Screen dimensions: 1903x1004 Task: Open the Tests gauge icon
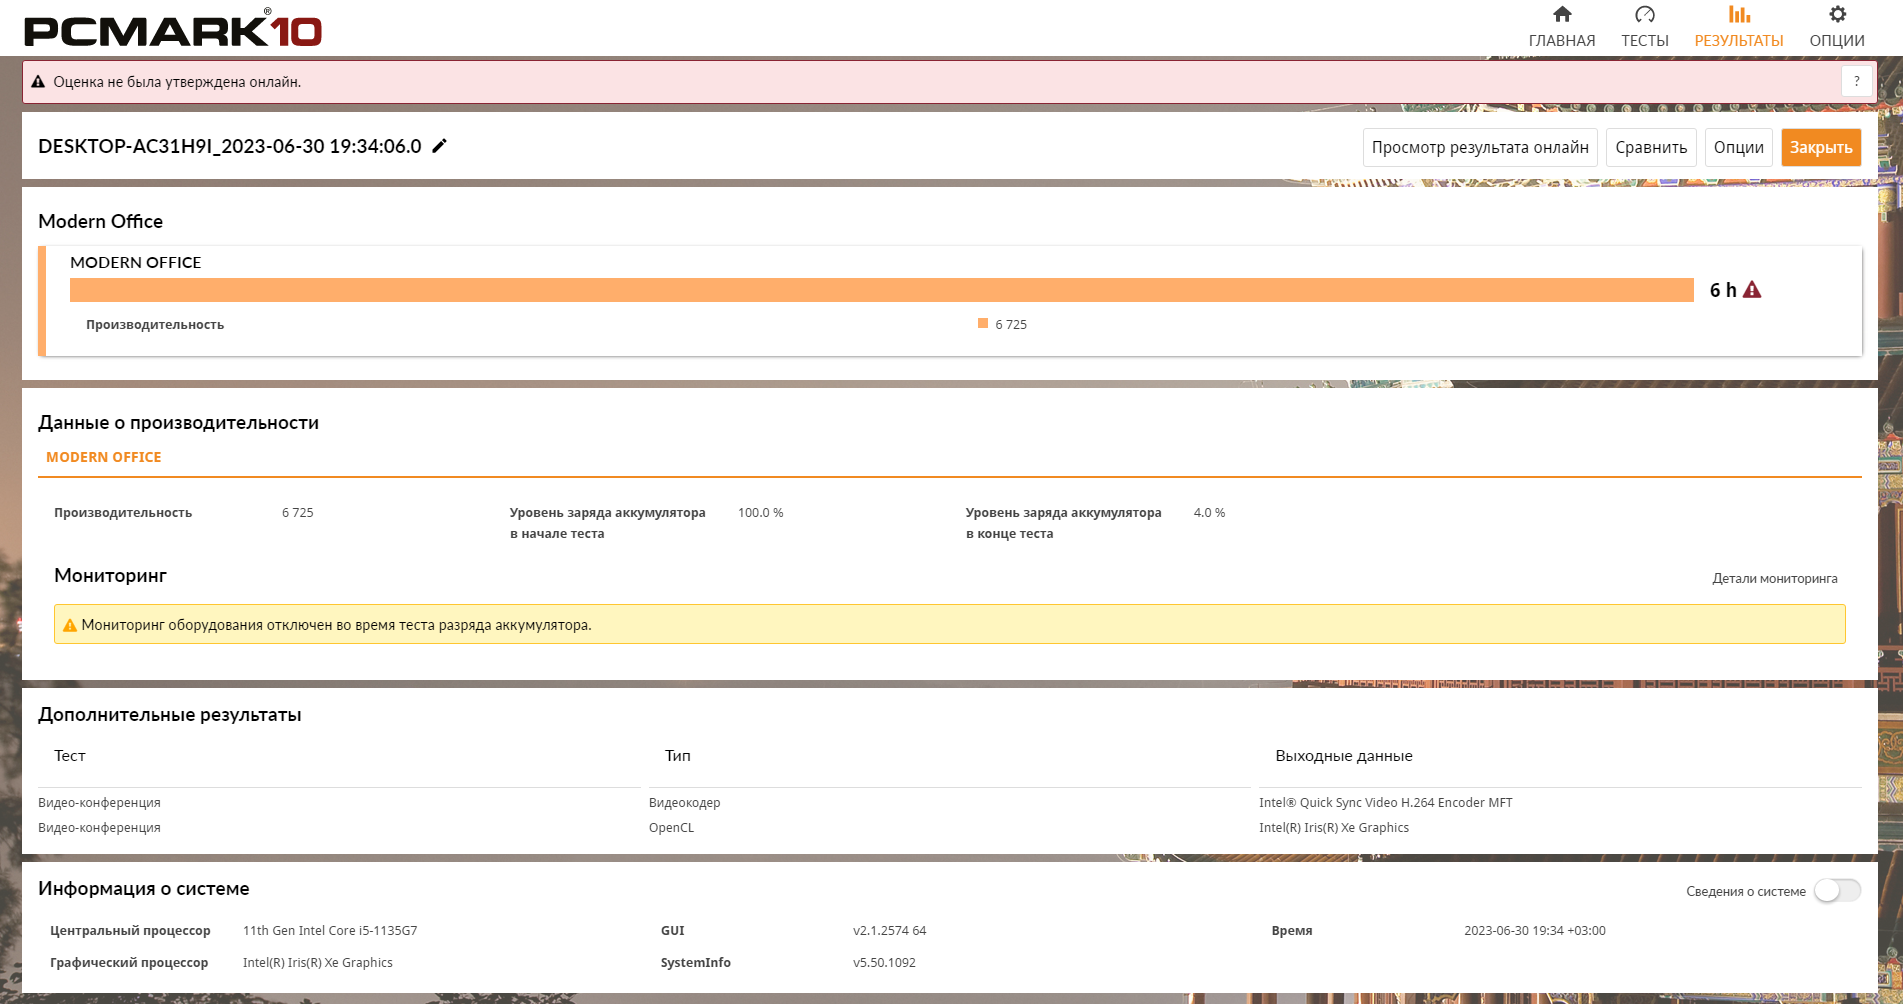(x=1644, y=14)
